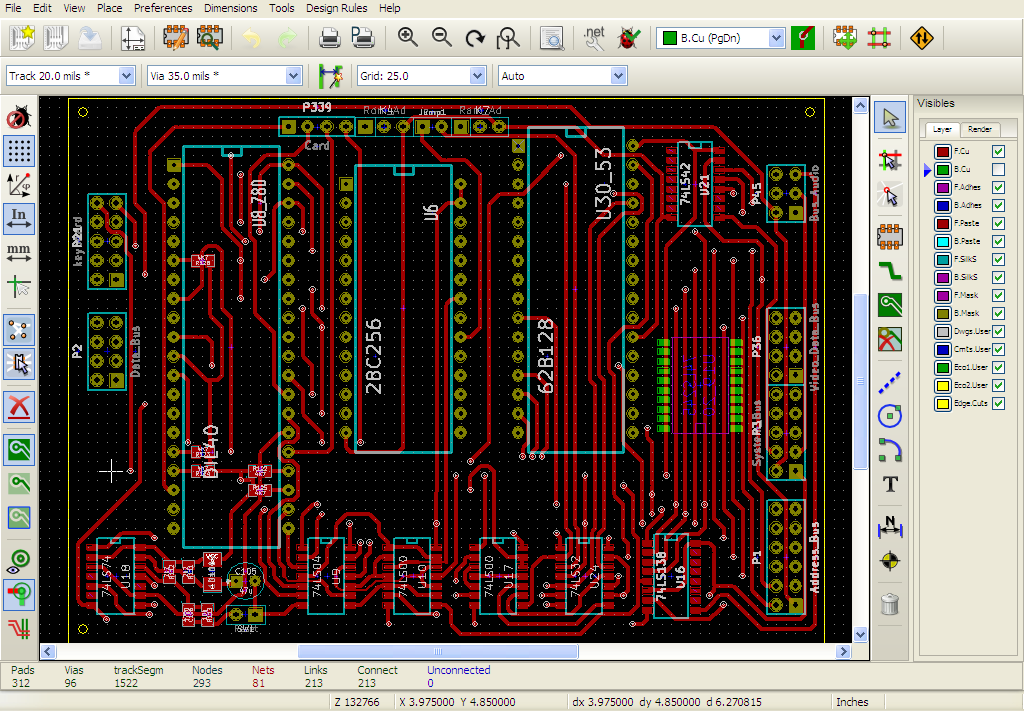
Task: Toggle units to millimeters
Action: tap(19, 252)
